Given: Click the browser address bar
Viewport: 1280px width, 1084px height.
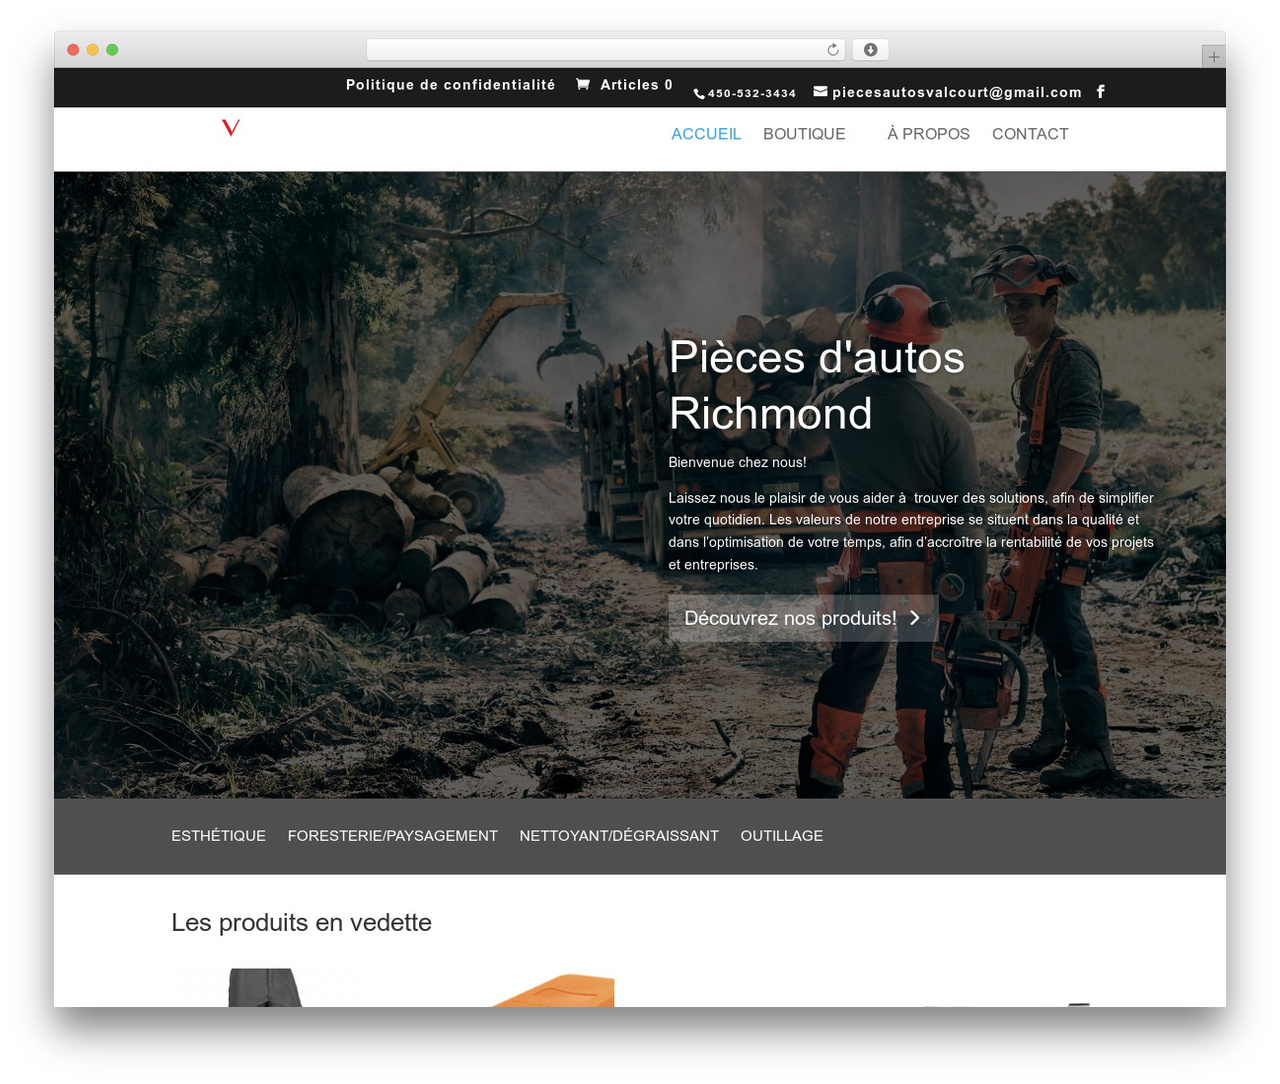Looking at the screenshot, I should coord(606,49).
